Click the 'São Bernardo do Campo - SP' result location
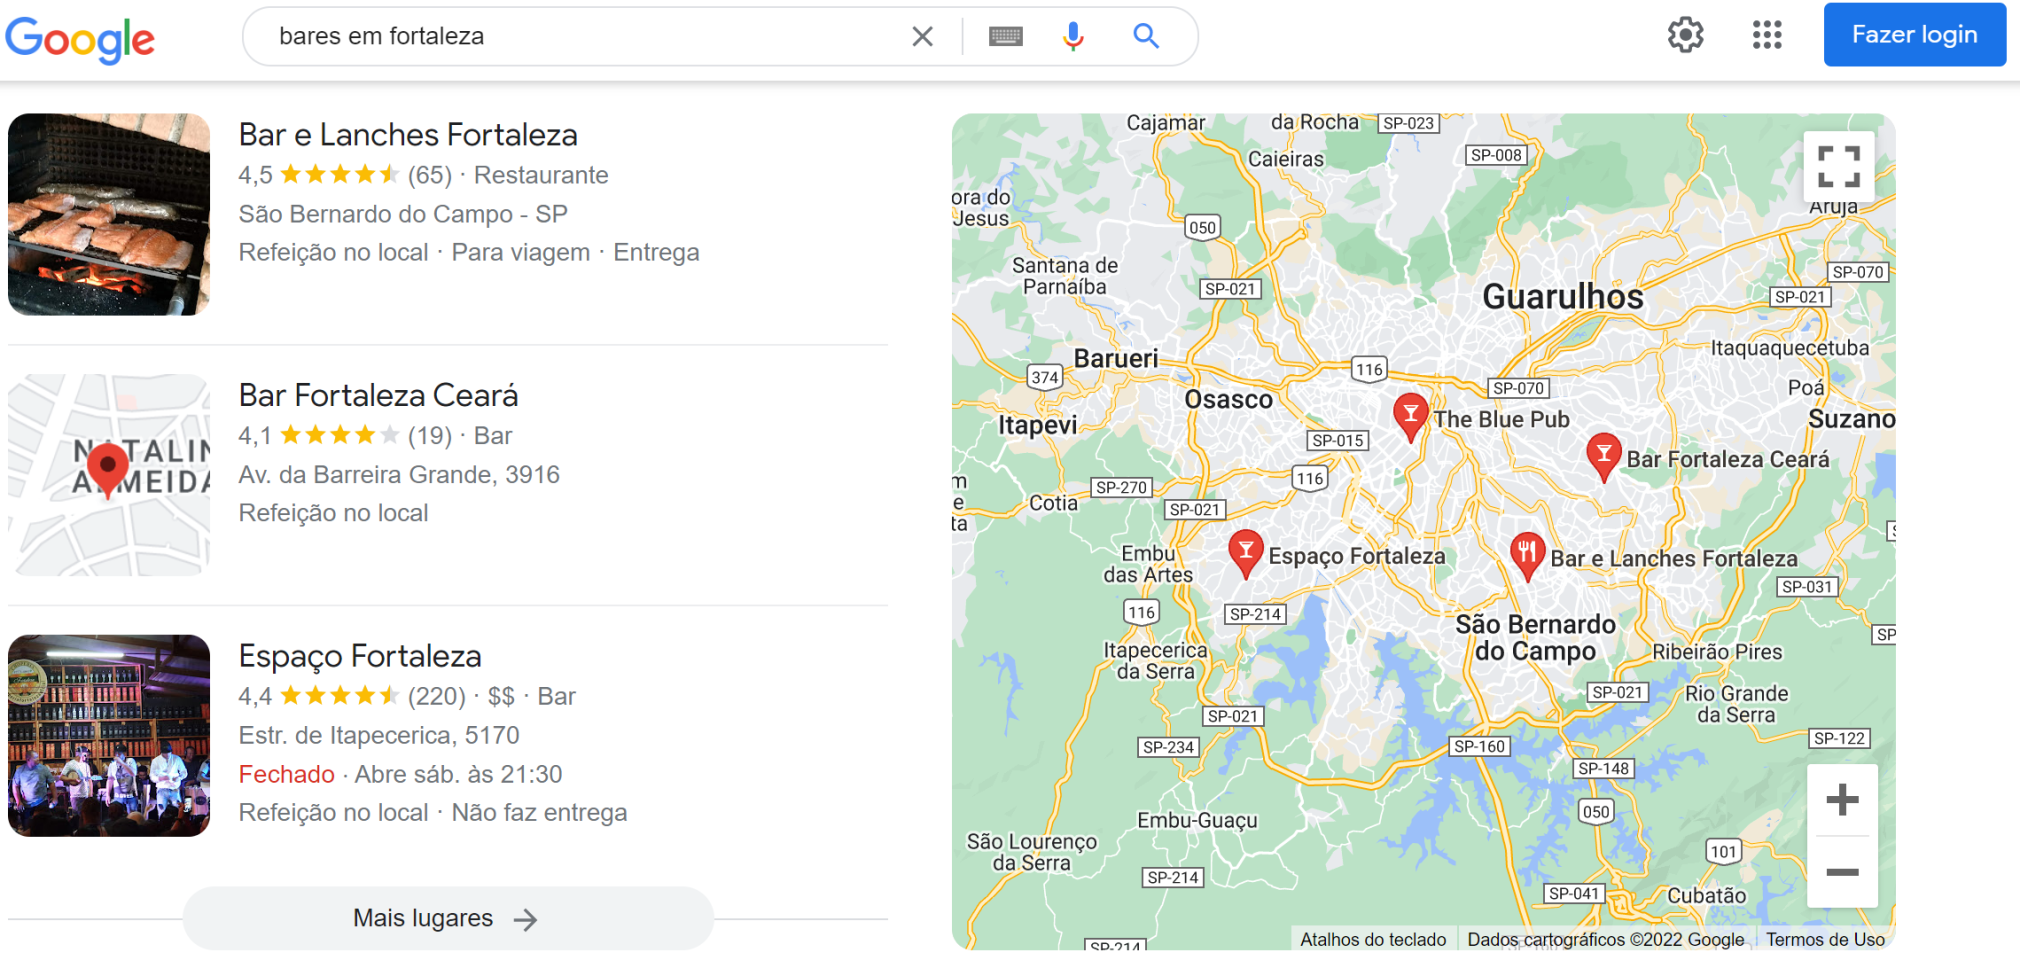Screen dimensions: 2020x968 (x=403, y=214)
